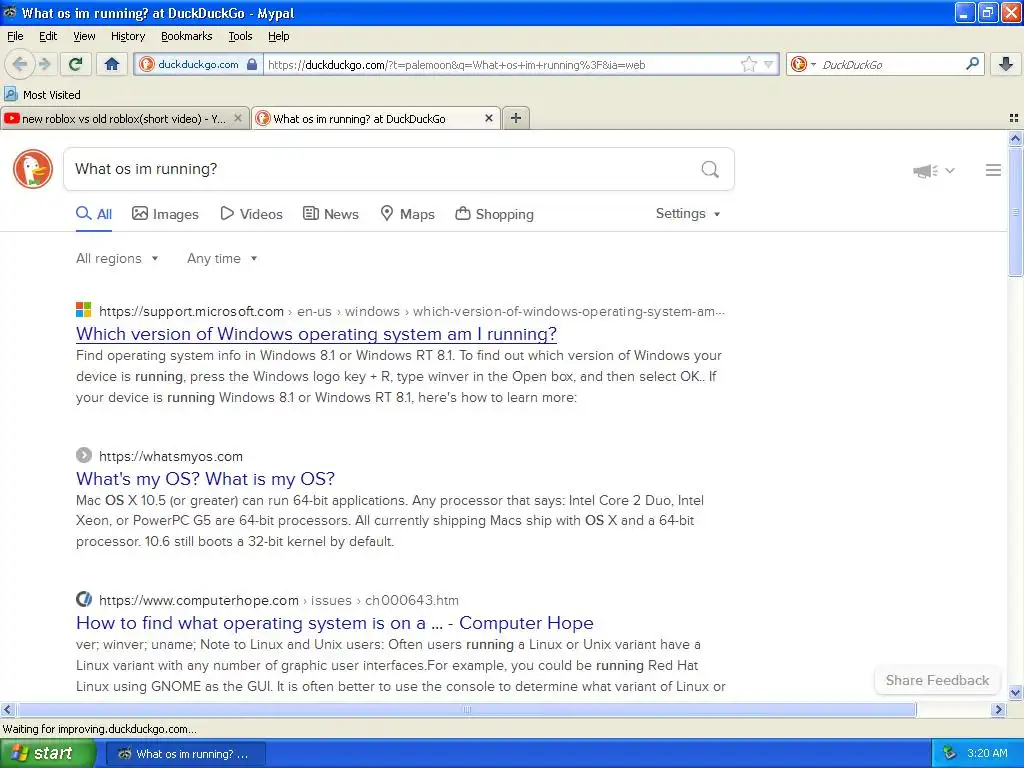Open the browser Home page

tap(112, 64)
